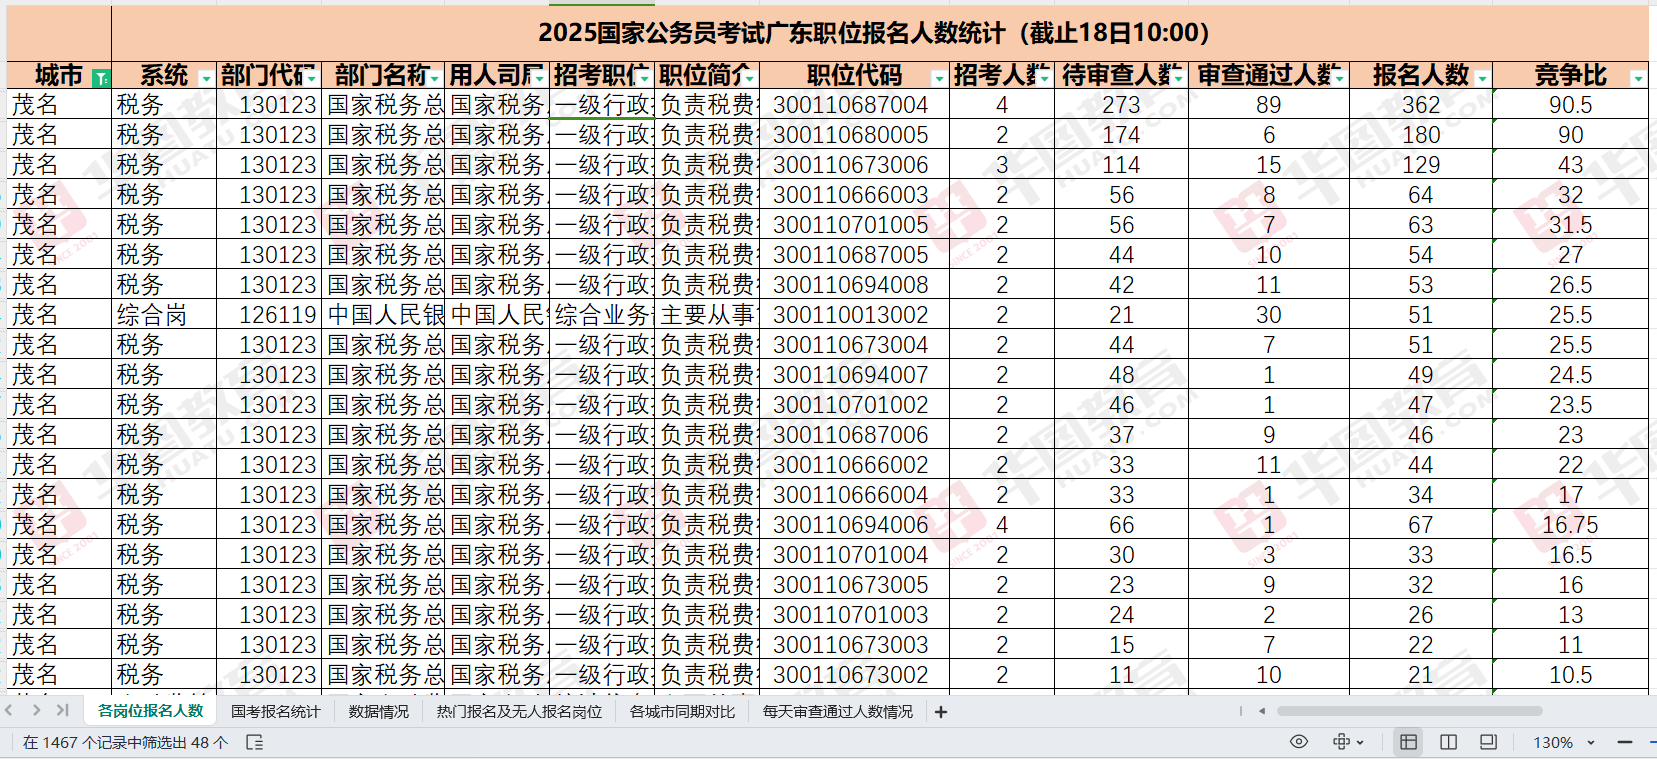
Task: Select the 中国人民银 department name cell
Action: pos(384,315)
